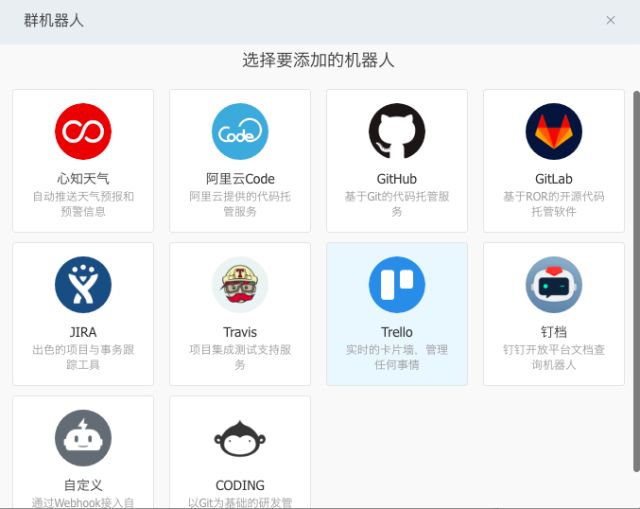Click the 心知天气 title text

[83, 179]
